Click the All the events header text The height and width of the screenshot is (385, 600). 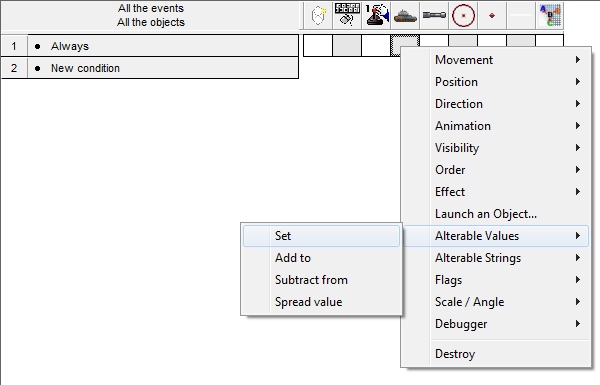151,8
